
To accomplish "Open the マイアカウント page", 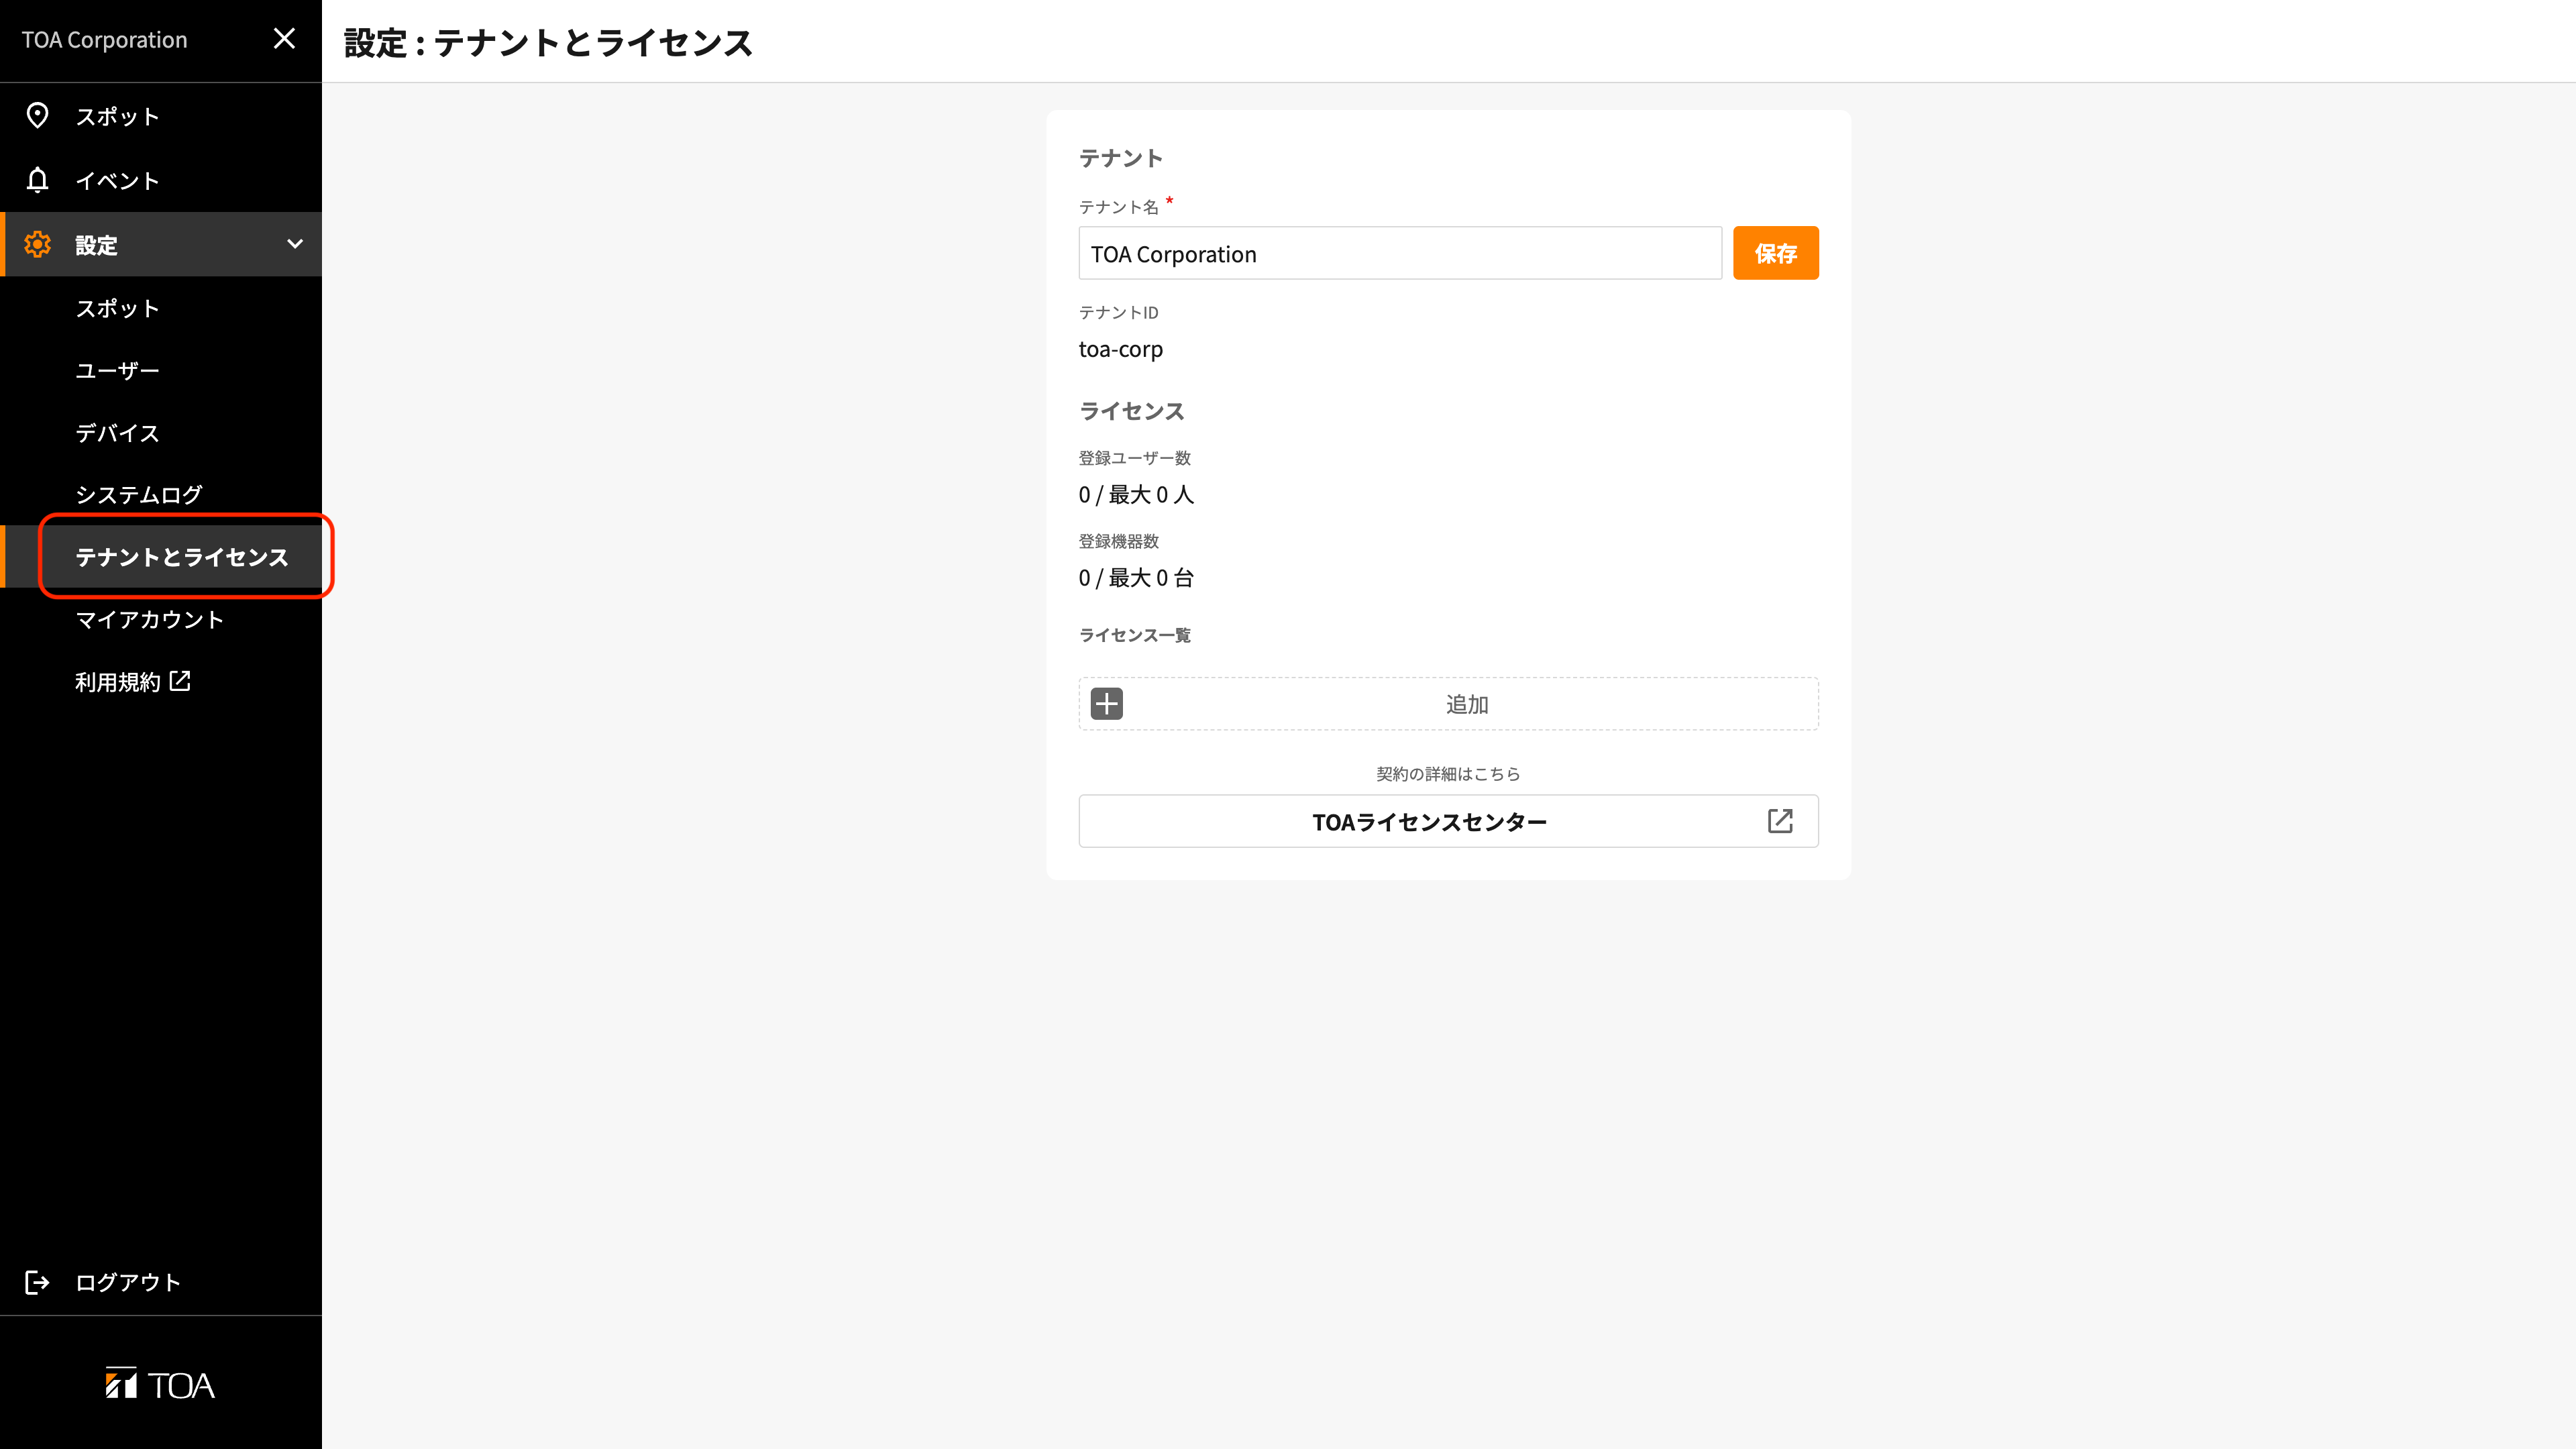I will 161,619.
